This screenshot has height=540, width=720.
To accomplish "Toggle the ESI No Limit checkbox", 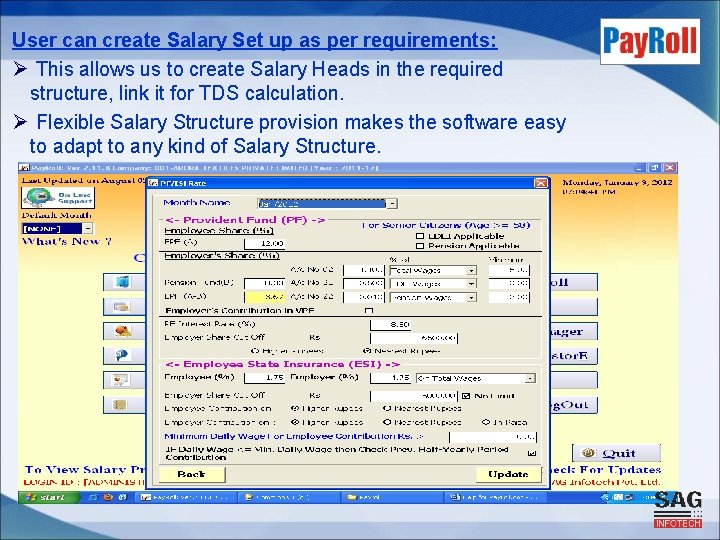I will 467,396.
